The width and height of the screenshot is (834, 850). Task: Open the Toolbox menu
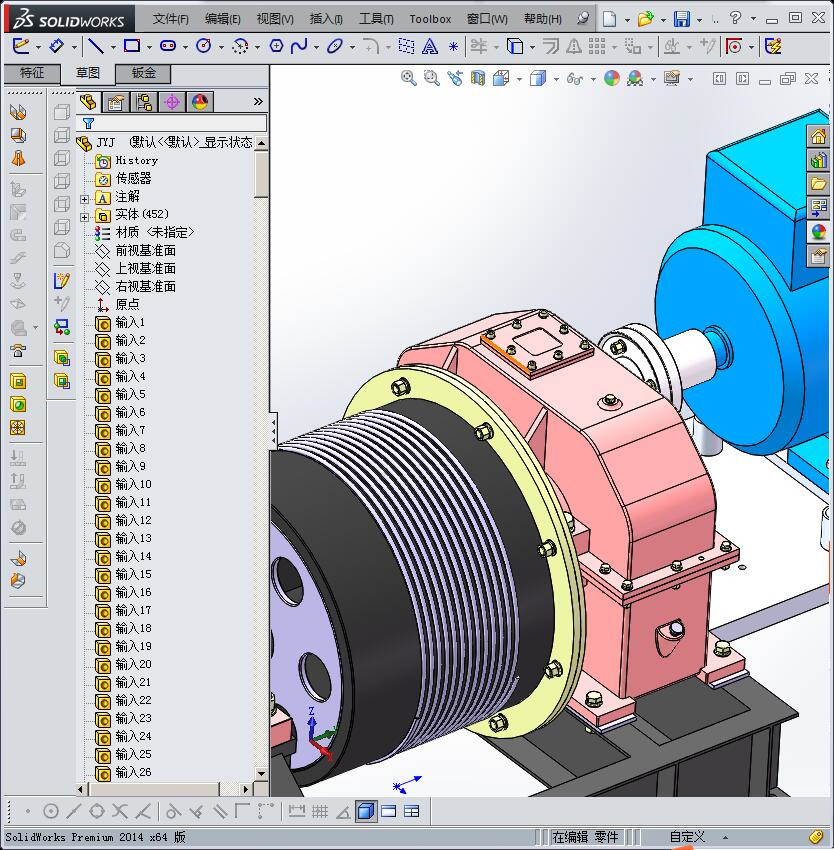click(x=430, y=19)
